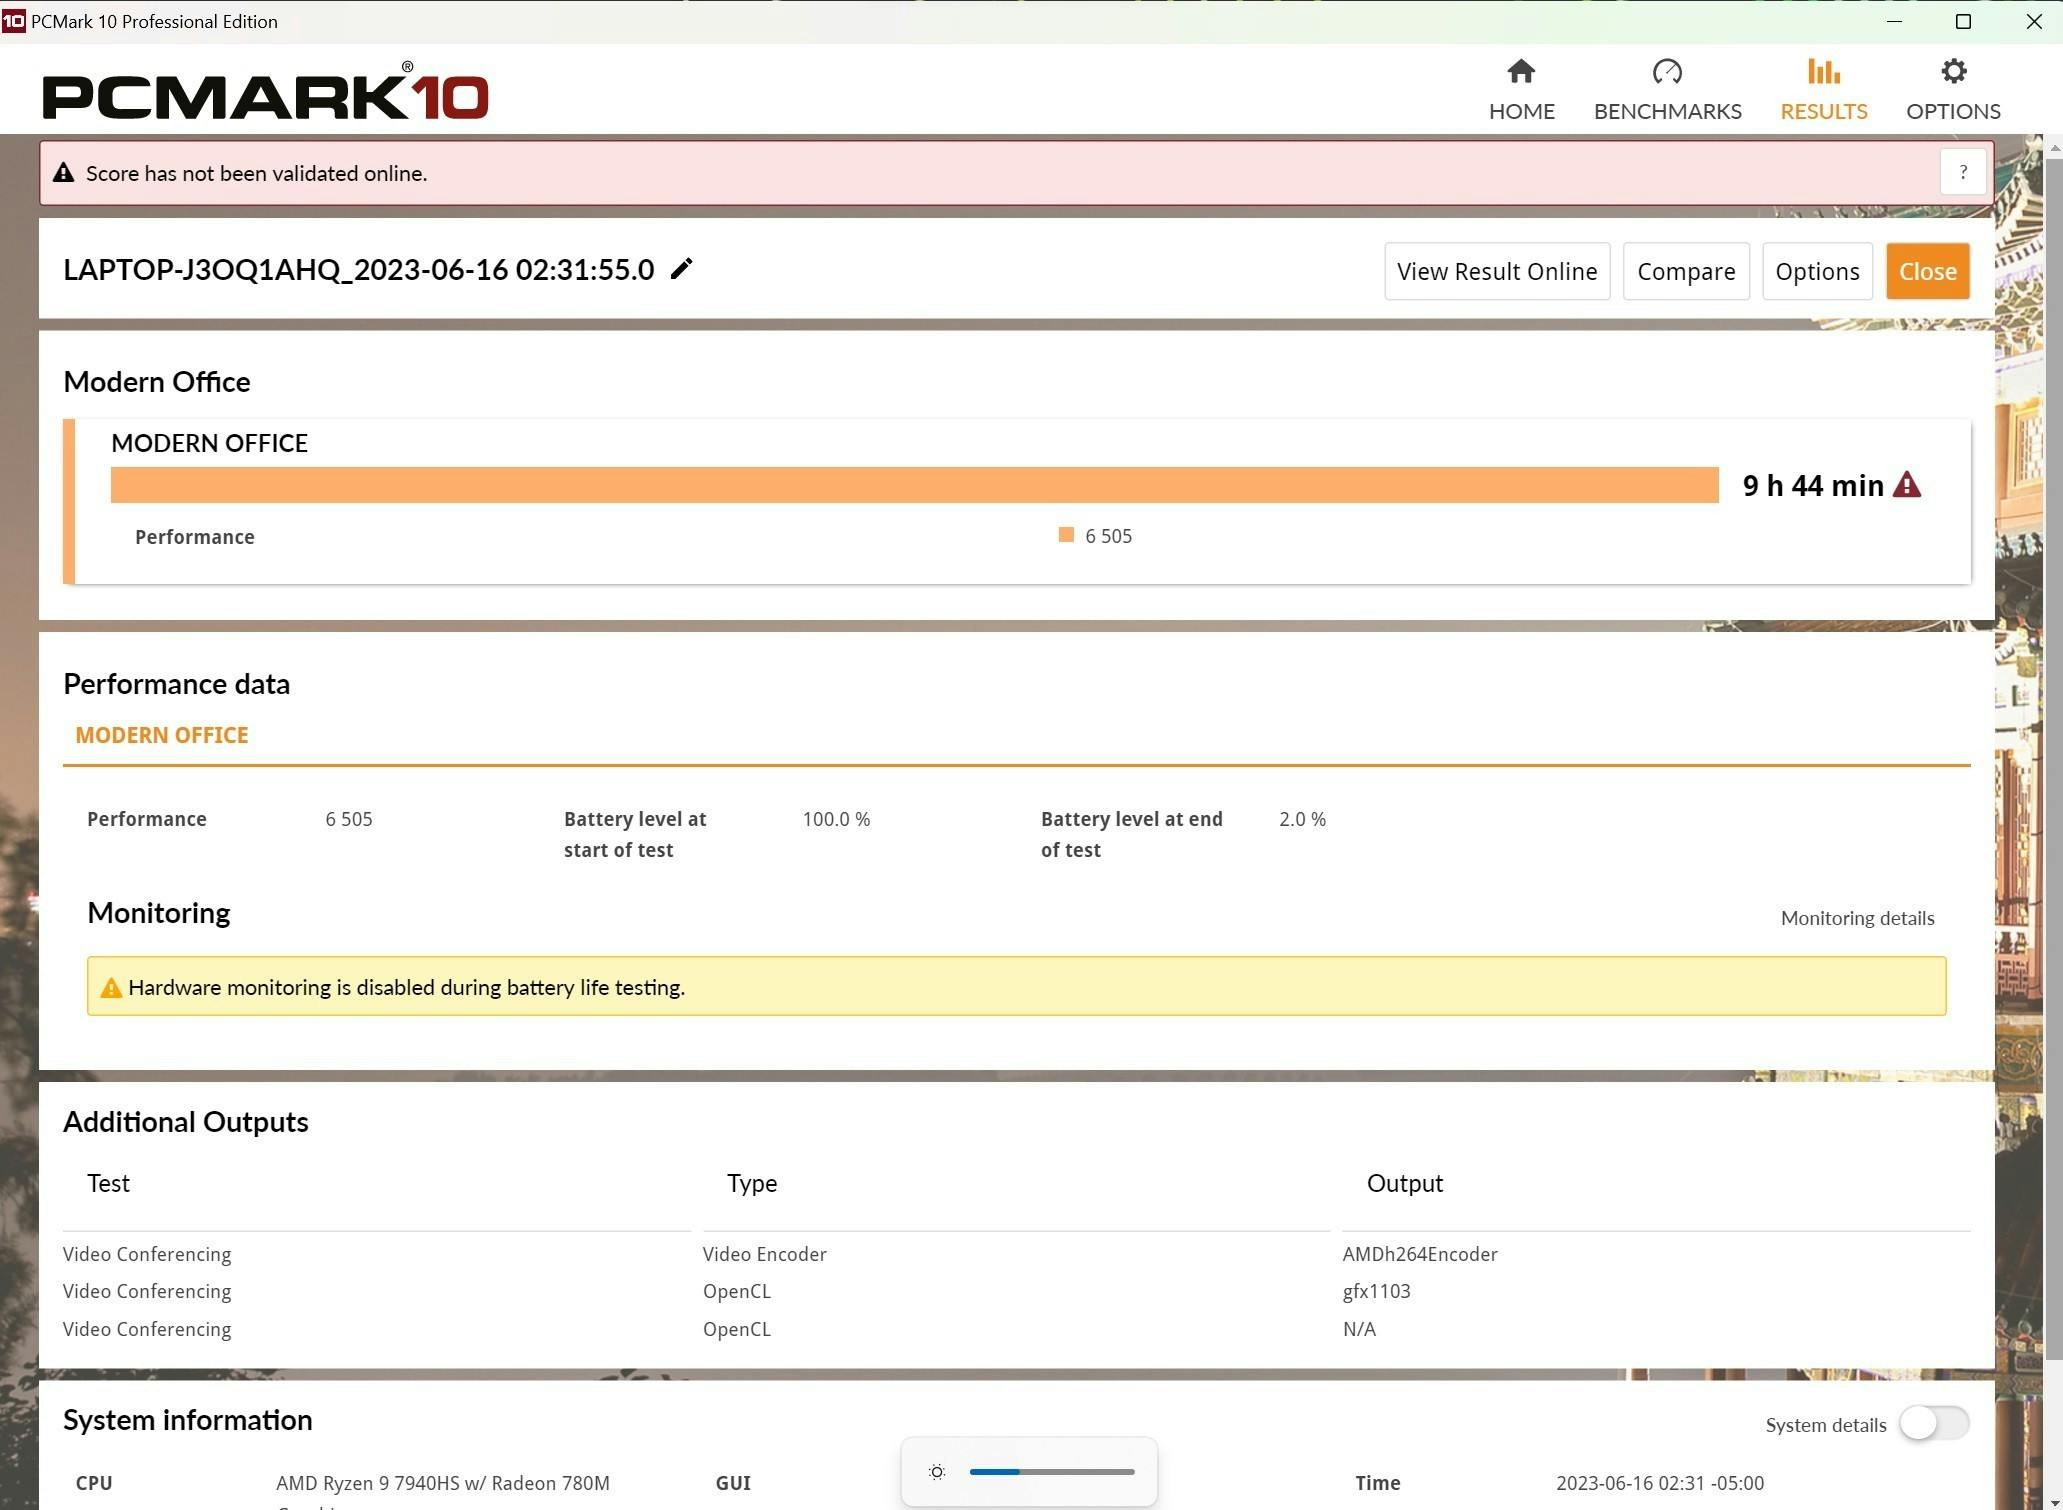Screen dimensions: 2063x1510
Task: Click the warning icon in validation banner
Action: click(63, 173)
